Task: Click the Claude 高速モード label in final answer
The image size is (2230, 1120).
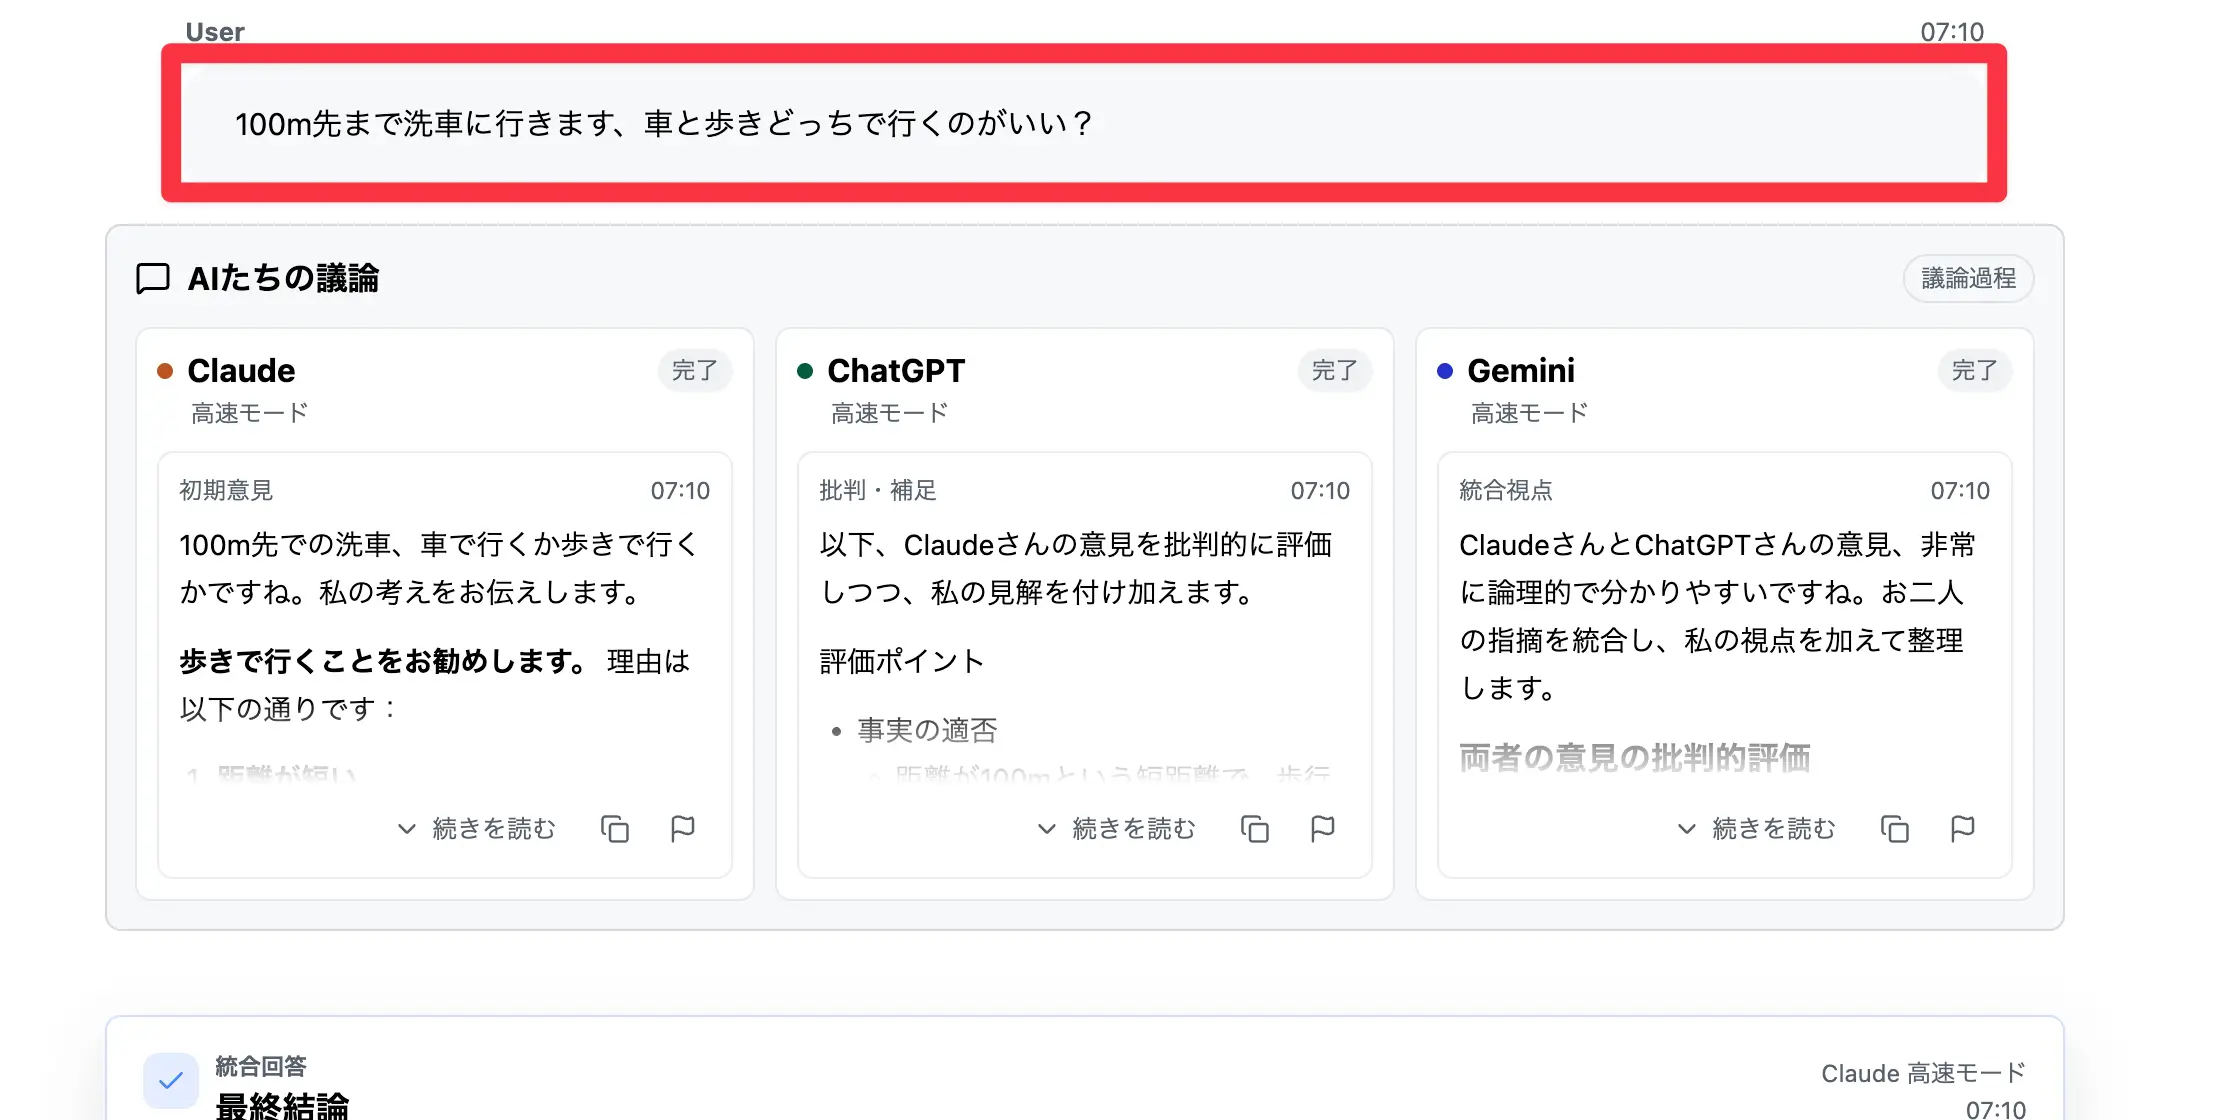Action: coord(1924,1073)
